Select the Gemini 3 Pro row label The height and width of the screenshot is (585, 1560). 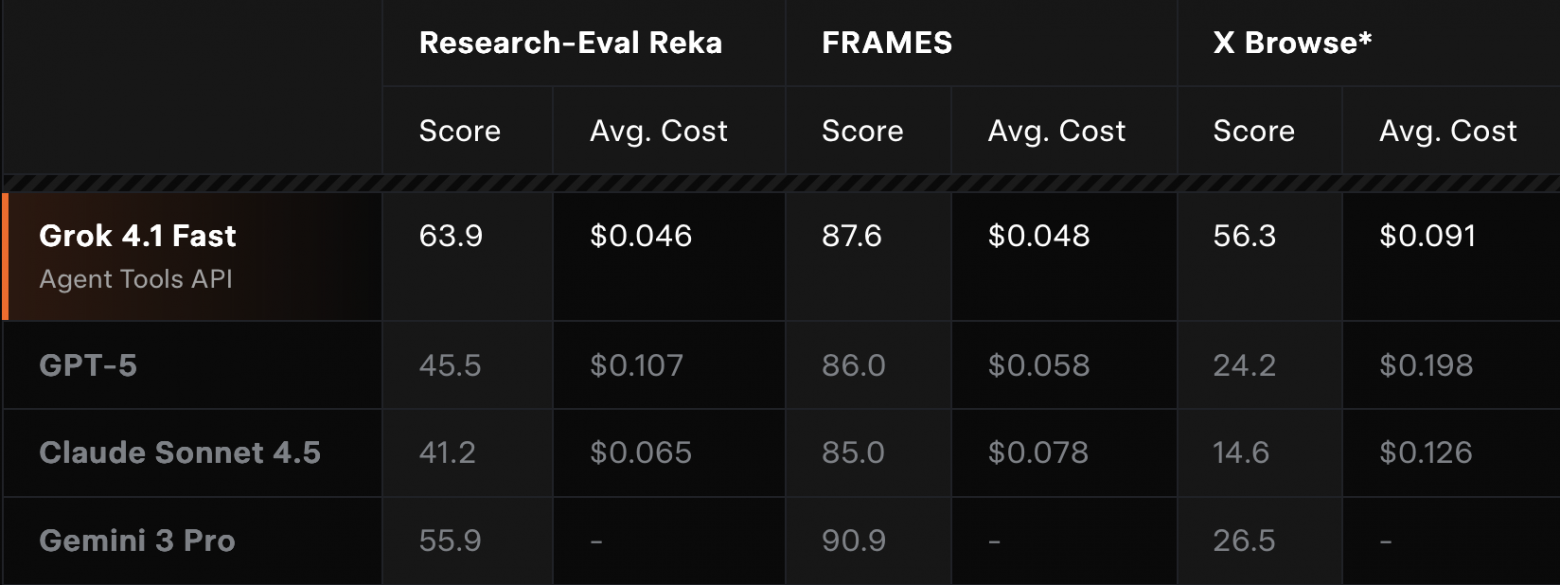click(137, 541)
